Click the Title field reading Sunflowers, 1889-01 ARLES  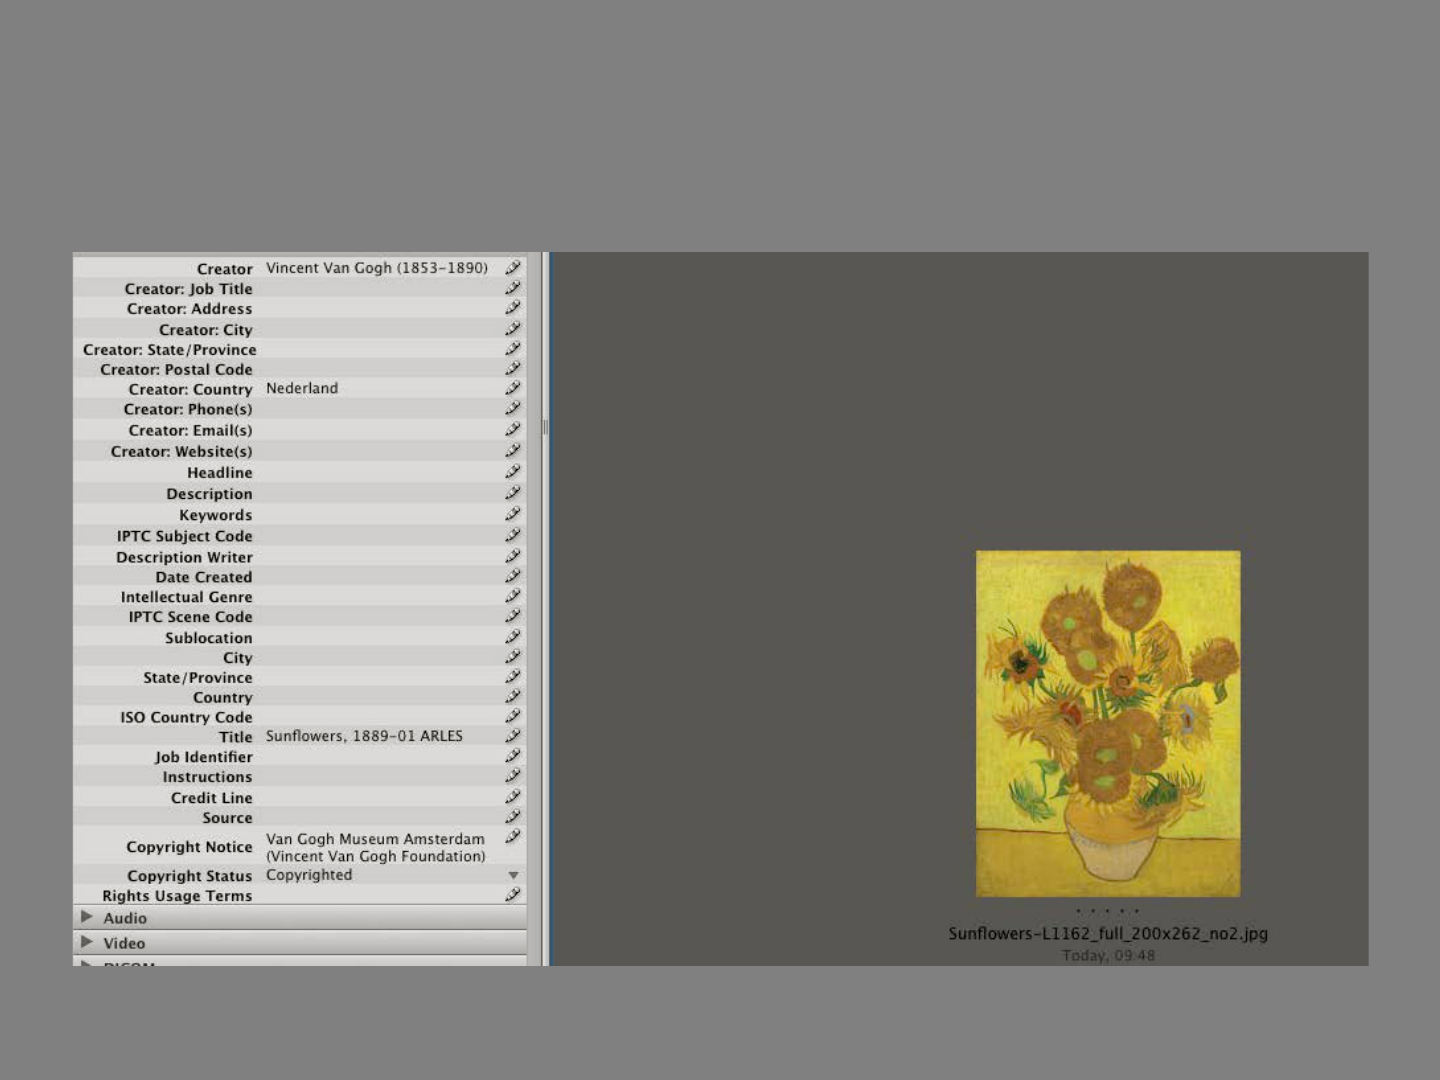(364, 736)
